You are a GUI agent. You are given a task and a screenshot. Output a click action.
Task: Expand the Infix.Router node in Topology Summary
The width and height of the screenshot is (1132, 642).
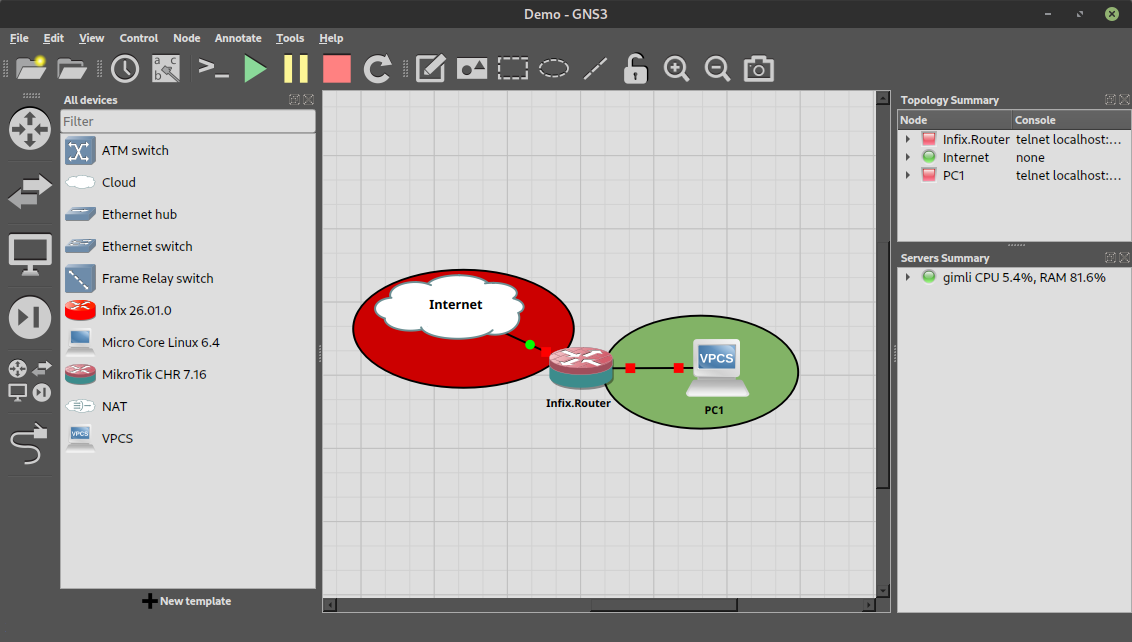pyautogui.click(x=908, y=140)
